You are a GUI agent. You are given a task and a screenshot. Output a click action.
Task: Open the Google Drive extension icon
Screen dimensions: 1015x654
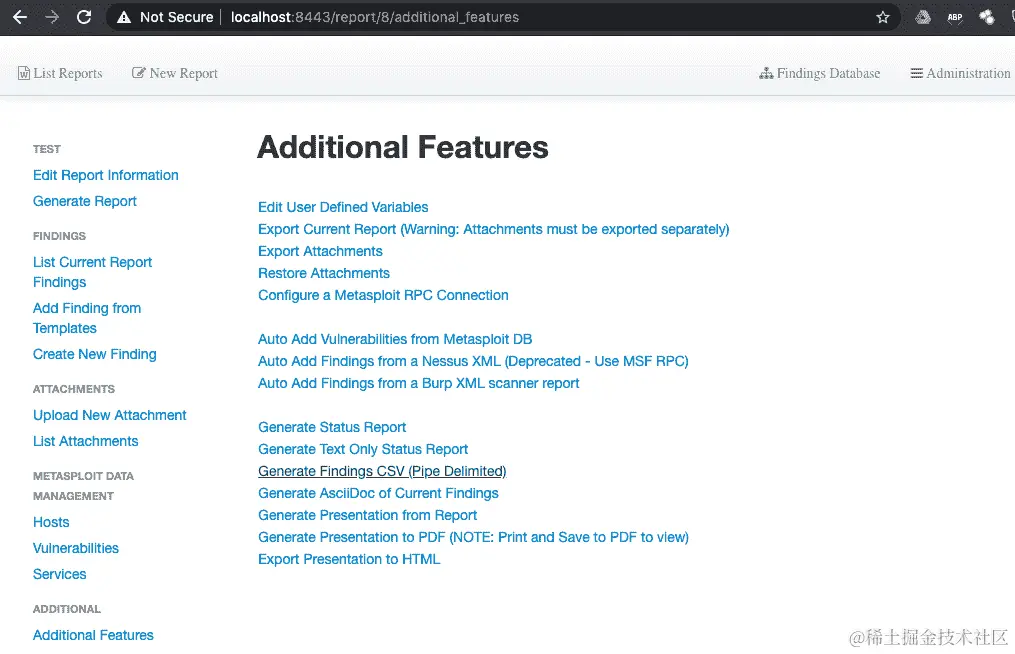(923, 17)
